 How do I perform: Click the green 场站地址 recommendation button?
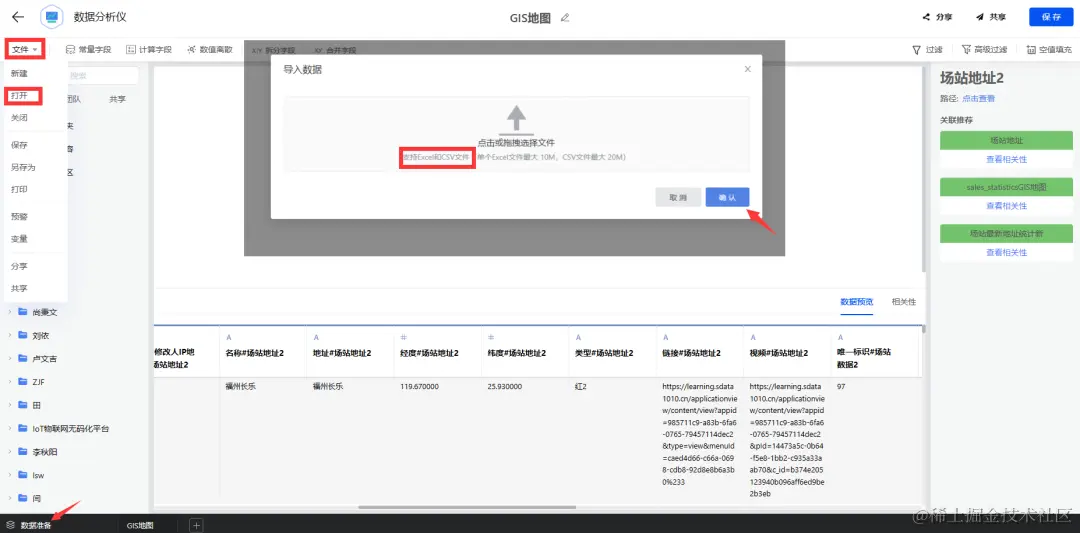(x=1006, y=140)
